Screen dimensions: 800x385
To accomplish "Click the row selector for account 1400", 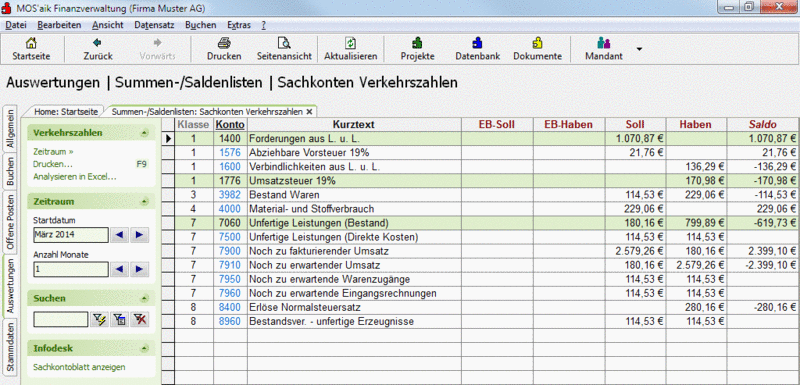I will 168,138.
